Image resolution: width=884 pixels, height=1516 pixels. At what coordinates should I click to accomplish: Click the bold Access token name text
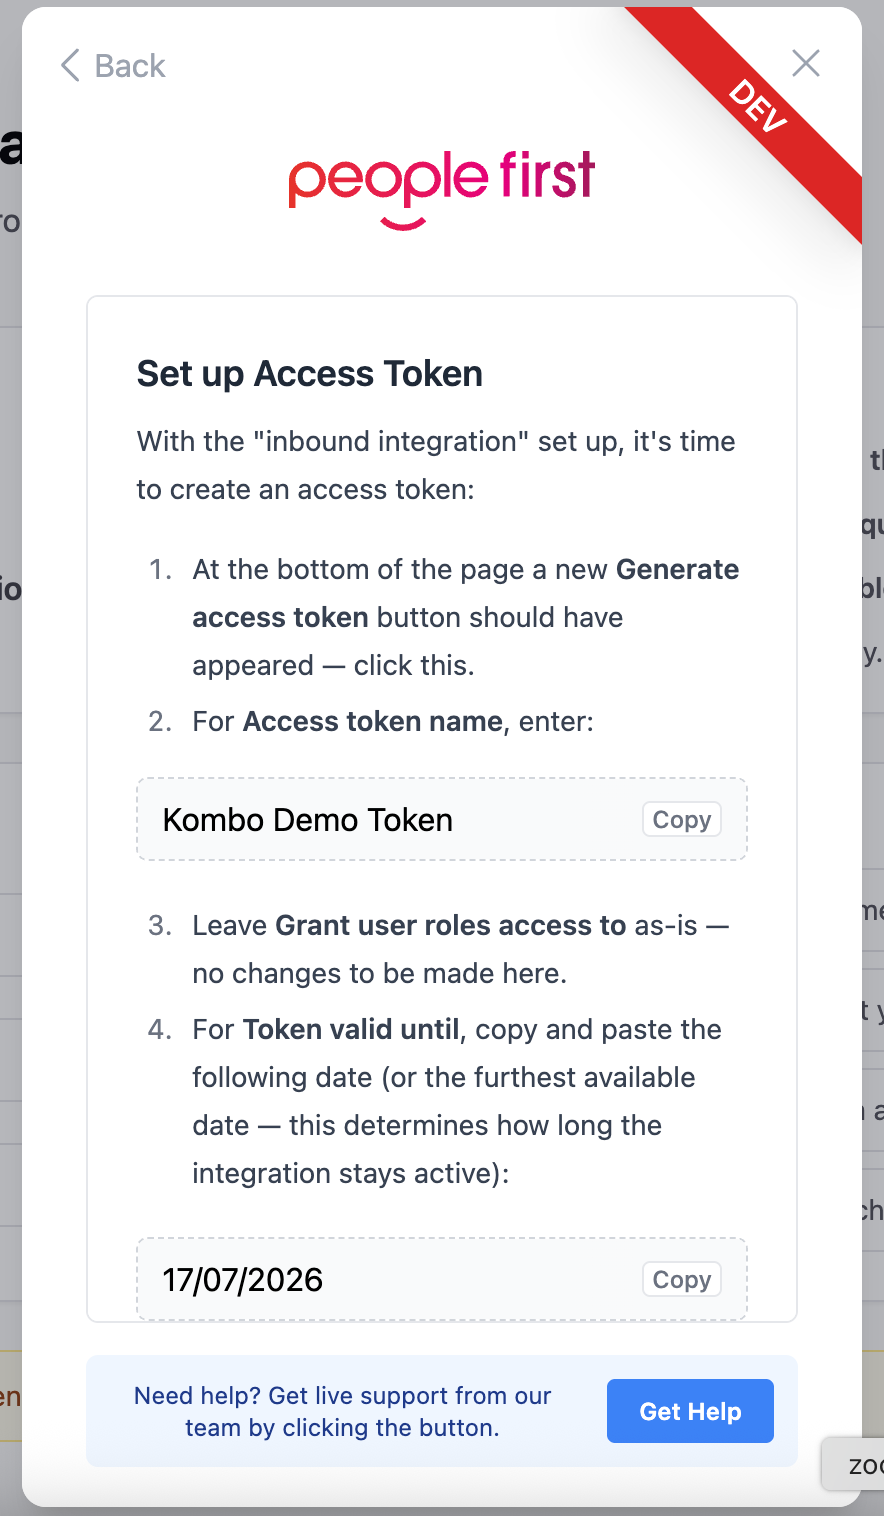(x=372, y=722)
